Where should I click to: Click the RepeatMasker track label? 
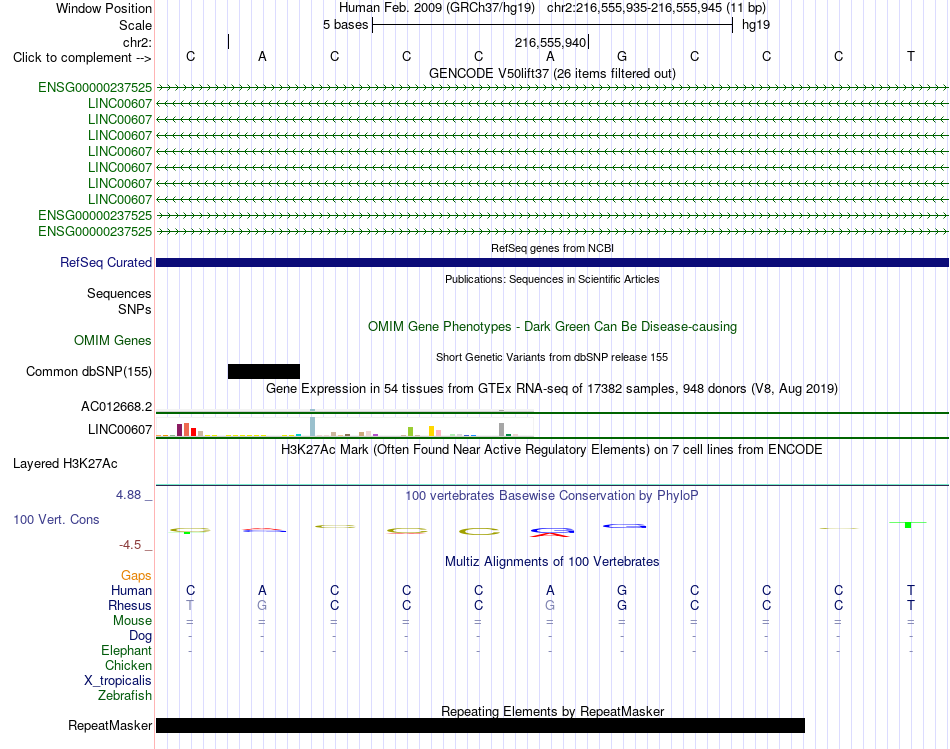[x=110, y=725]
